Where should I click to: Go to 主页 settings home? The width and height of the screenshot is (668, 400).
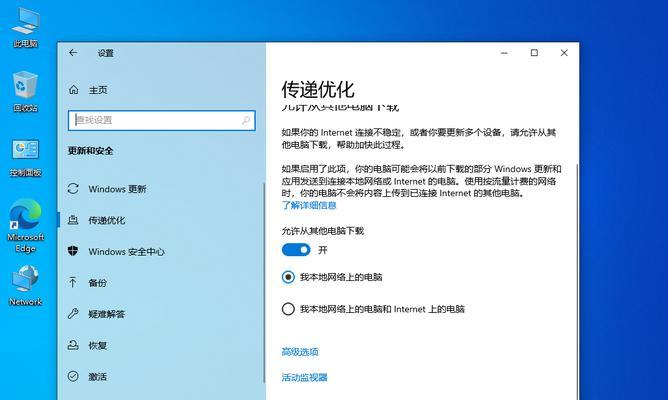tap(98, 90)
